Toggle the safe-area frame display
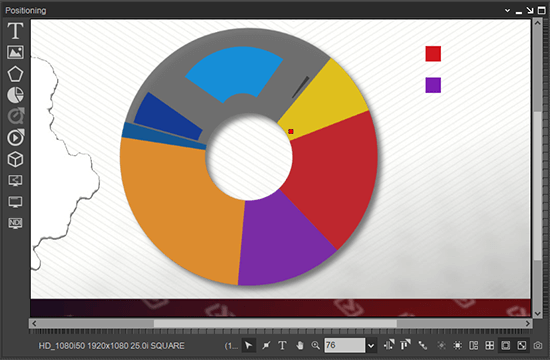 tap(505, 346)
